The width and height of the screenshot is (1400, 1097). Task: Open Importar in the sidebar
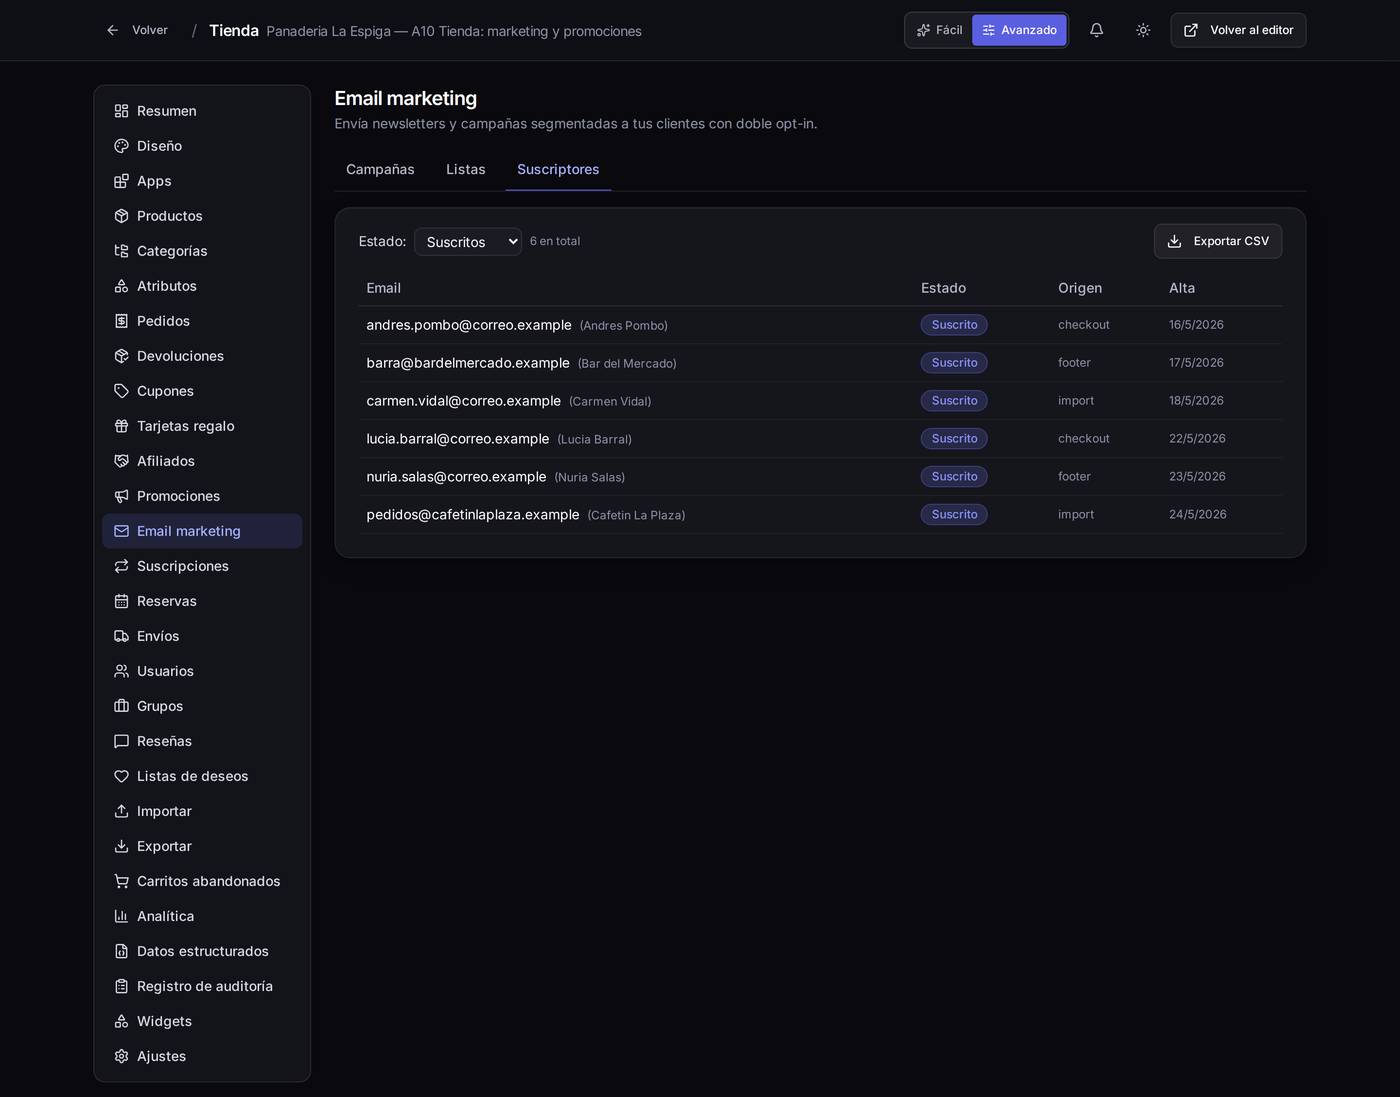(202, 811)
